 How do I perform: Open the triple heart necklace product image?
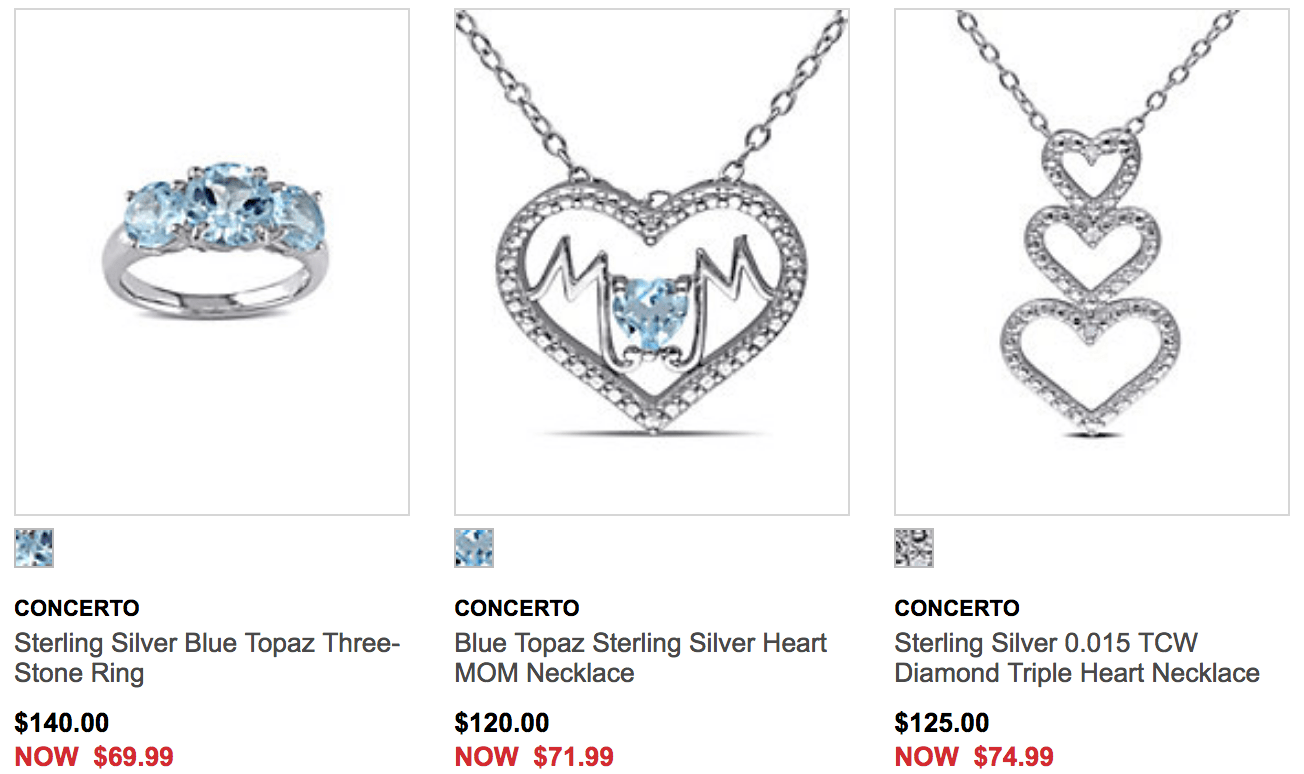pyautogui.click(x=1092, y=262)
